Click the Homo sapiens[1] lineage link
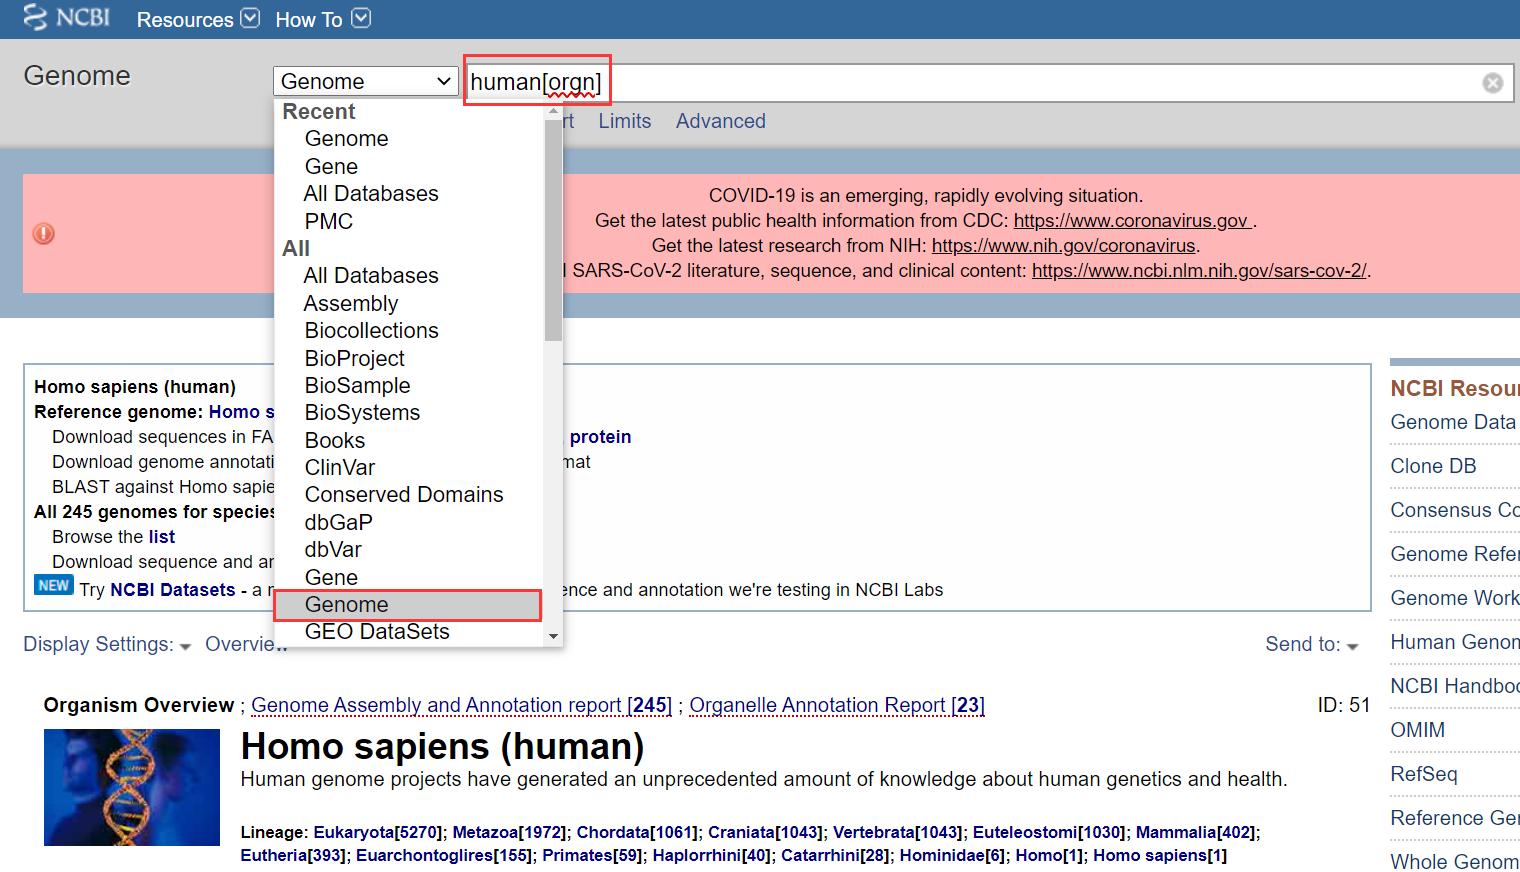The height and width of the screenshot is (872, 1520). tap(1160, 855)
